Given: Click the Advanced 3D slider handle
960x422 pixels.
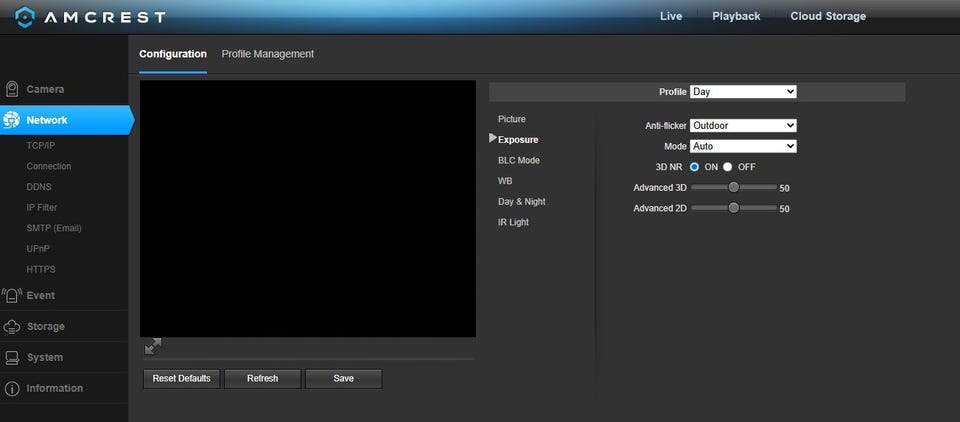Looking at the screenshot, I should point(733,187).
